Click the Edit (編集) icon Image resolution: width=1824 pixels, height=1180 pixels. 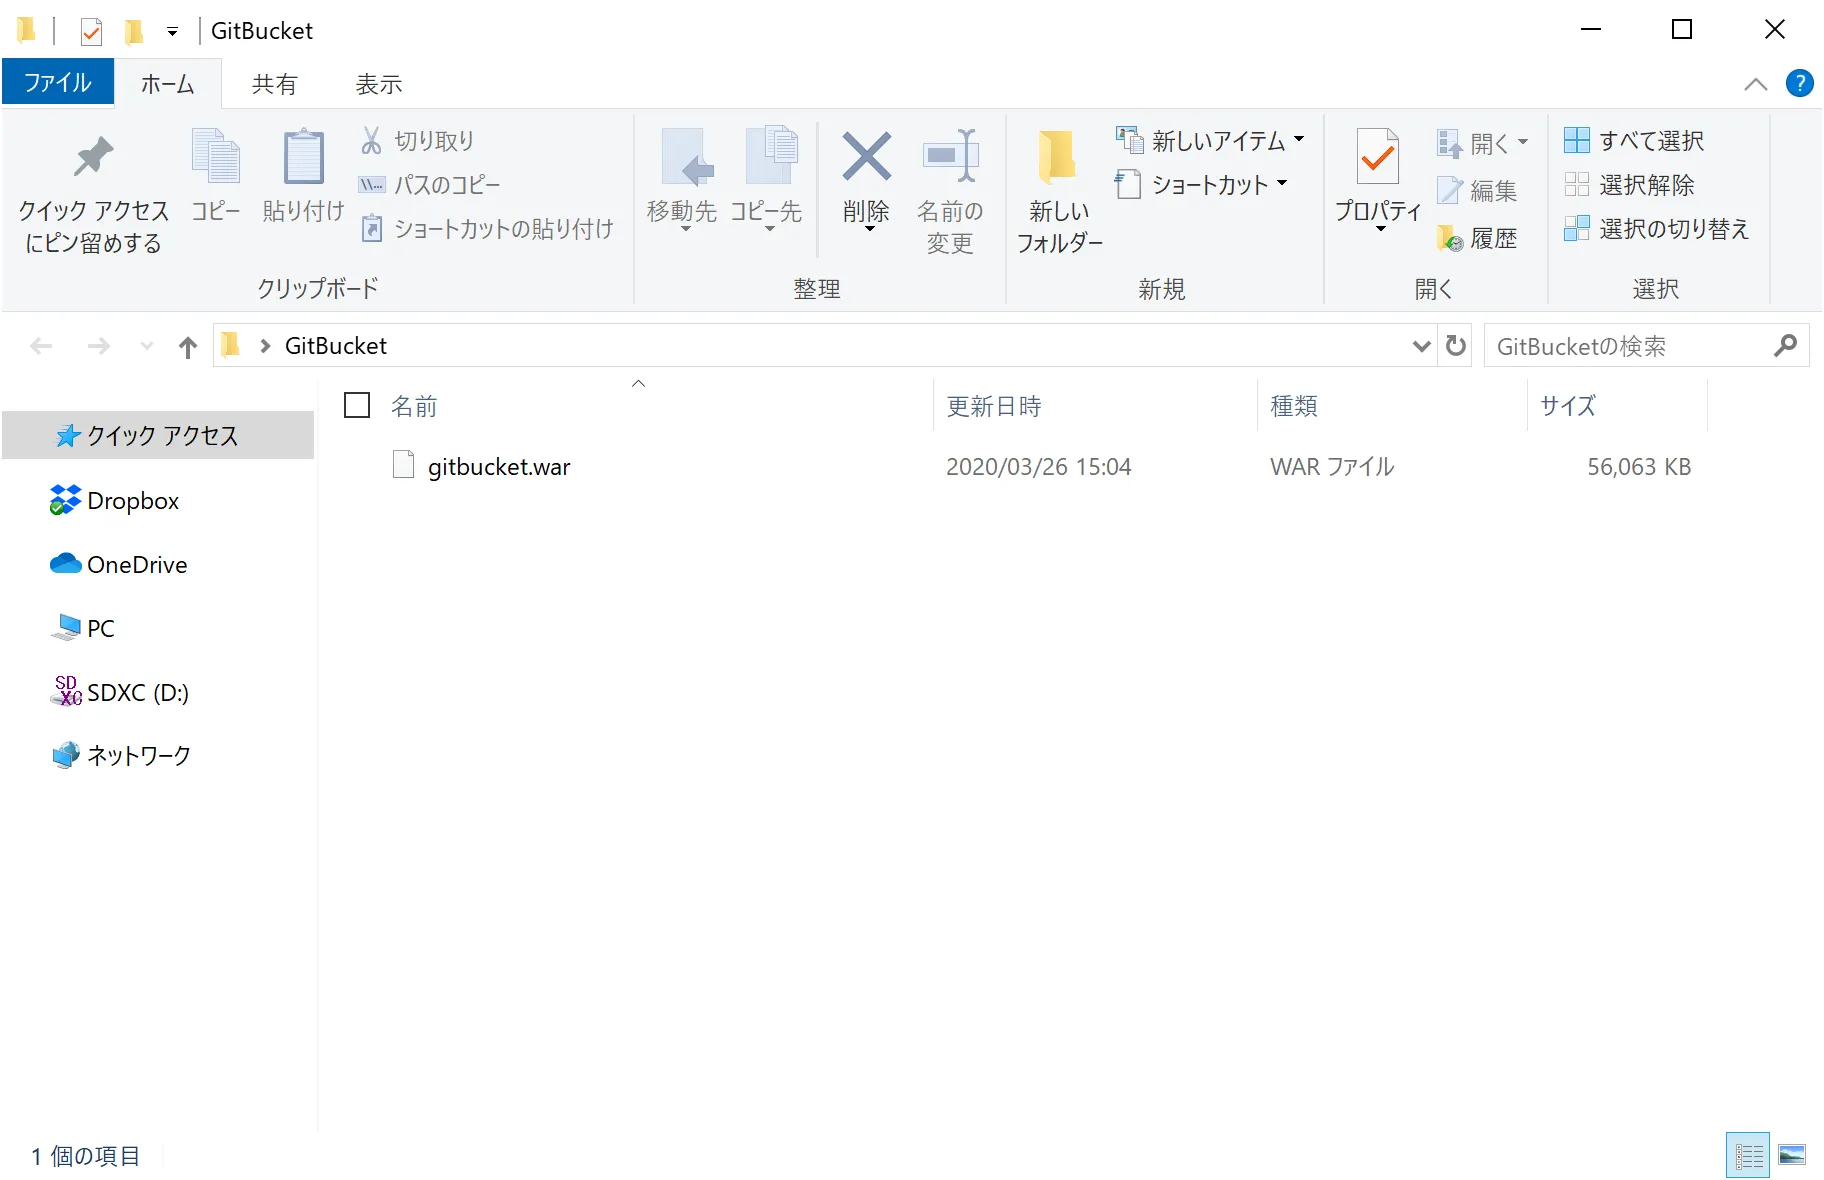(x=1450, y=190)
